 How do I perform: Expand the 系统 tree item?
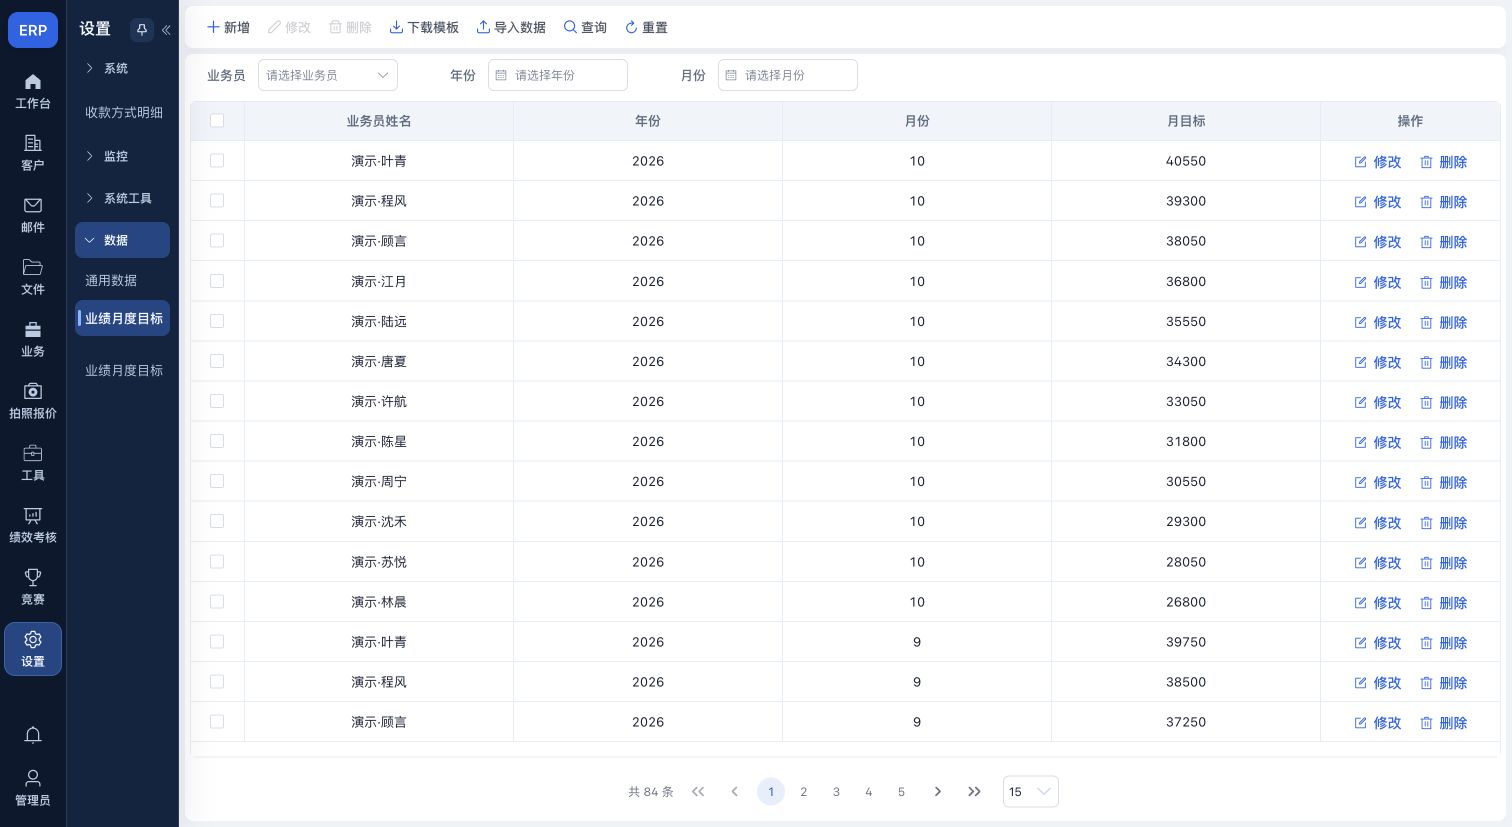click(x=122, y=68)
